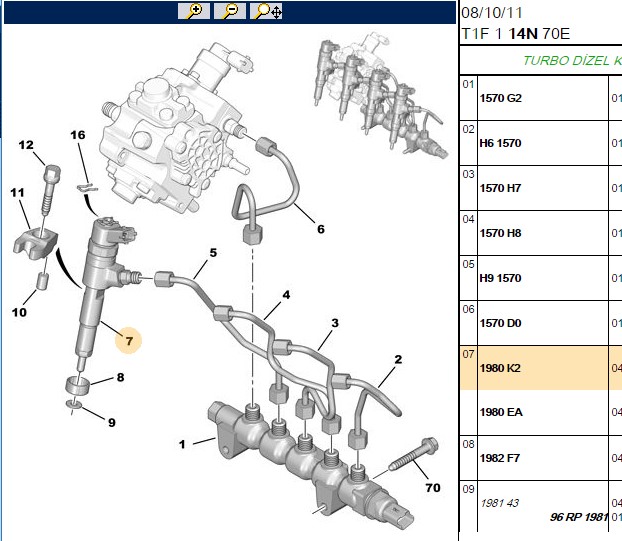Click callout number 16 clip label
Image resolution: width=622 pixels, height=541 pixels.
(x=78, y=135)
